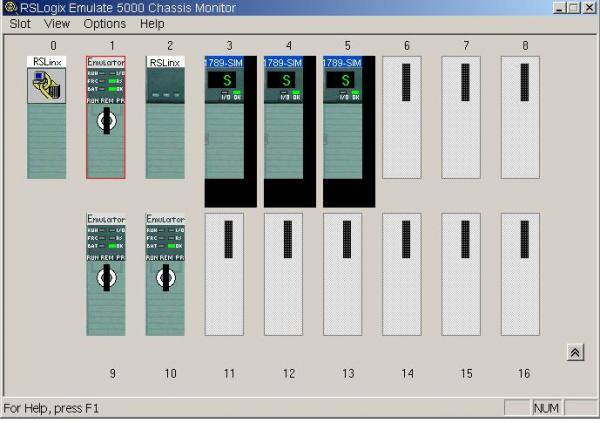Click the empty slot 6
This screenshot has width=600, height=423.
pyautogui.click(x=402, y=117)
